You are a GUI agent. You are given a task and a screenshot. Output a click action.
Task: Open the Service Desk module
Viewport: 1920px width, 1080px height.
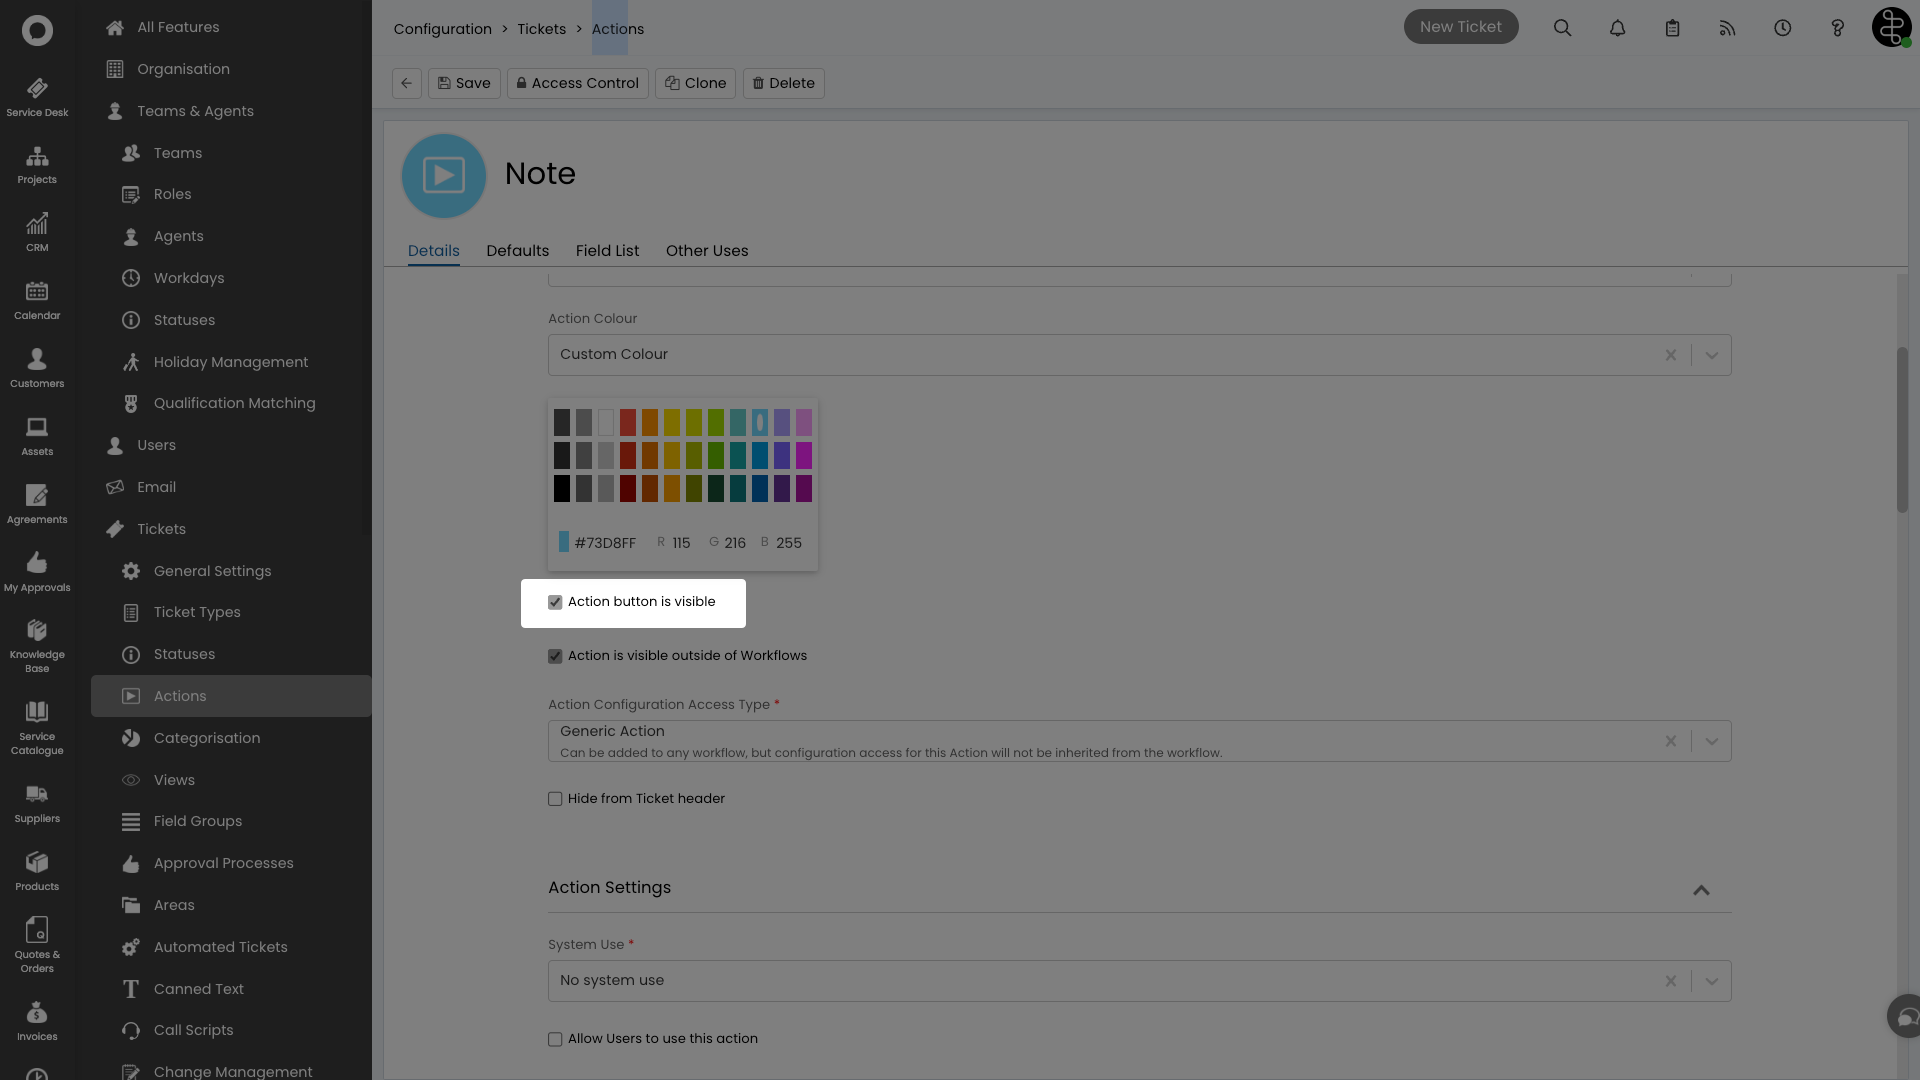click(x=37, y=95)
